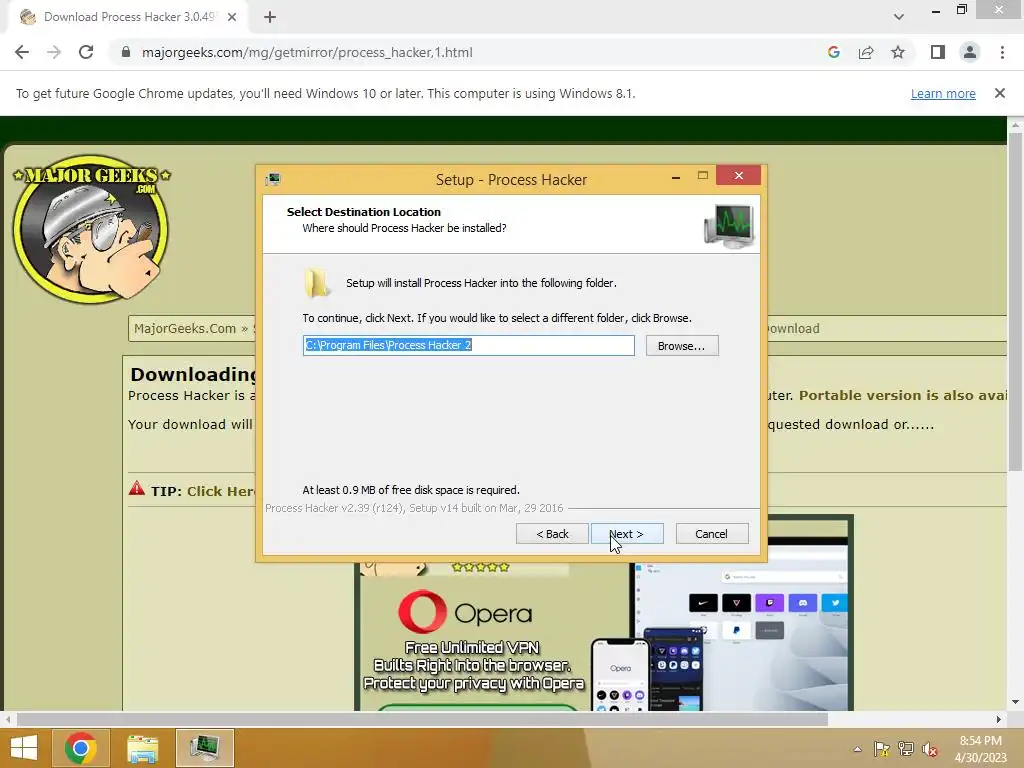Viewport: 1024px width, 768px height.
Task: Click the page vertical scrollbar thumb
Action: [x=1015, y=300]
